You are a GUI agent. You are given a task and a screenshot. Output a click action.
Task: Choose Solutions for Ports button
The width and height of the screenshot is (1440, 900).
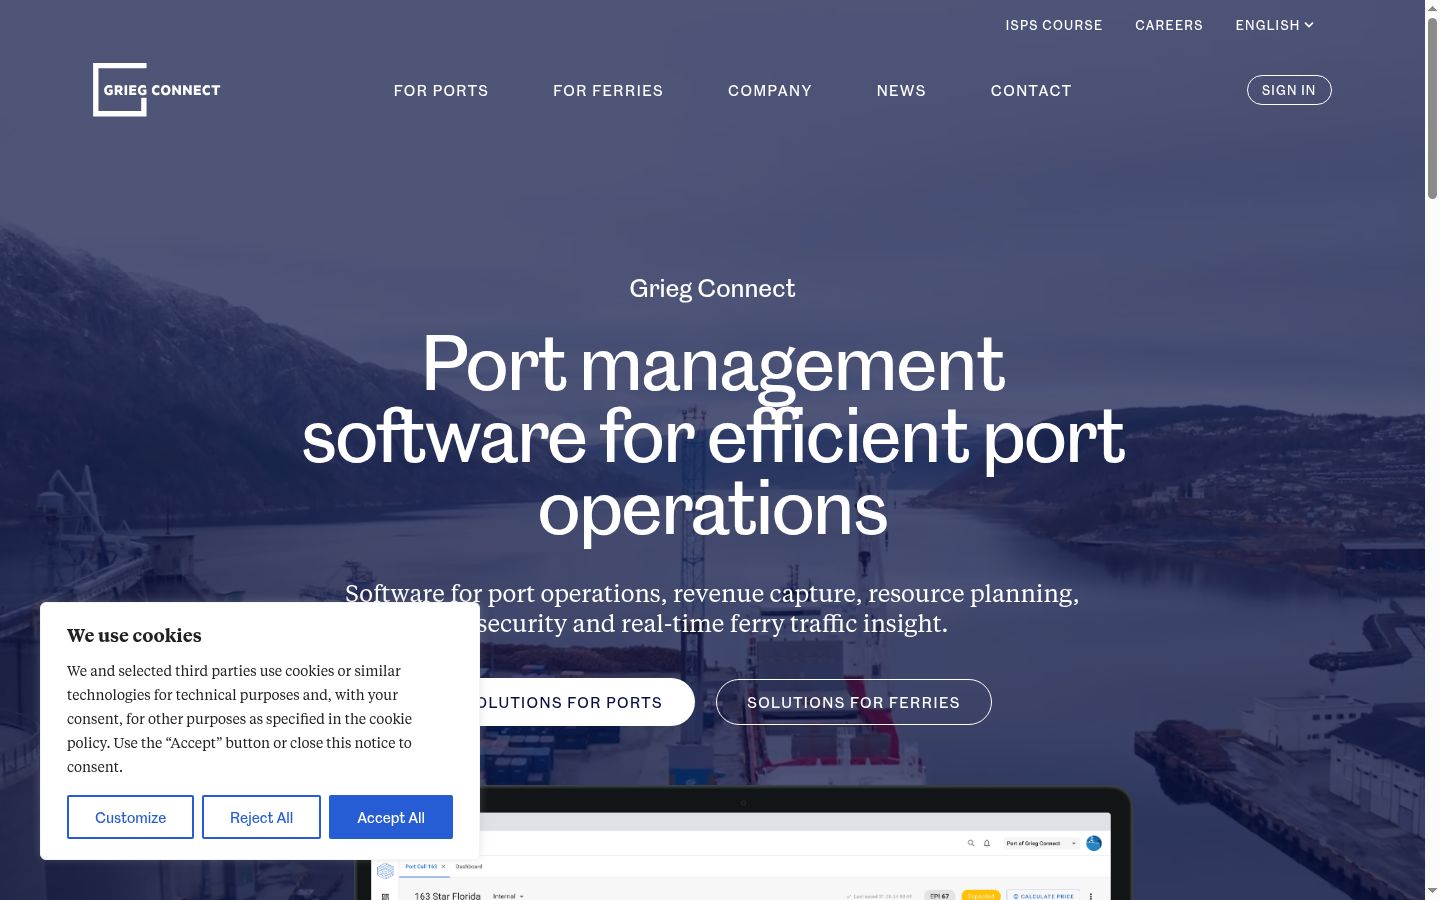tap(587, 702)
